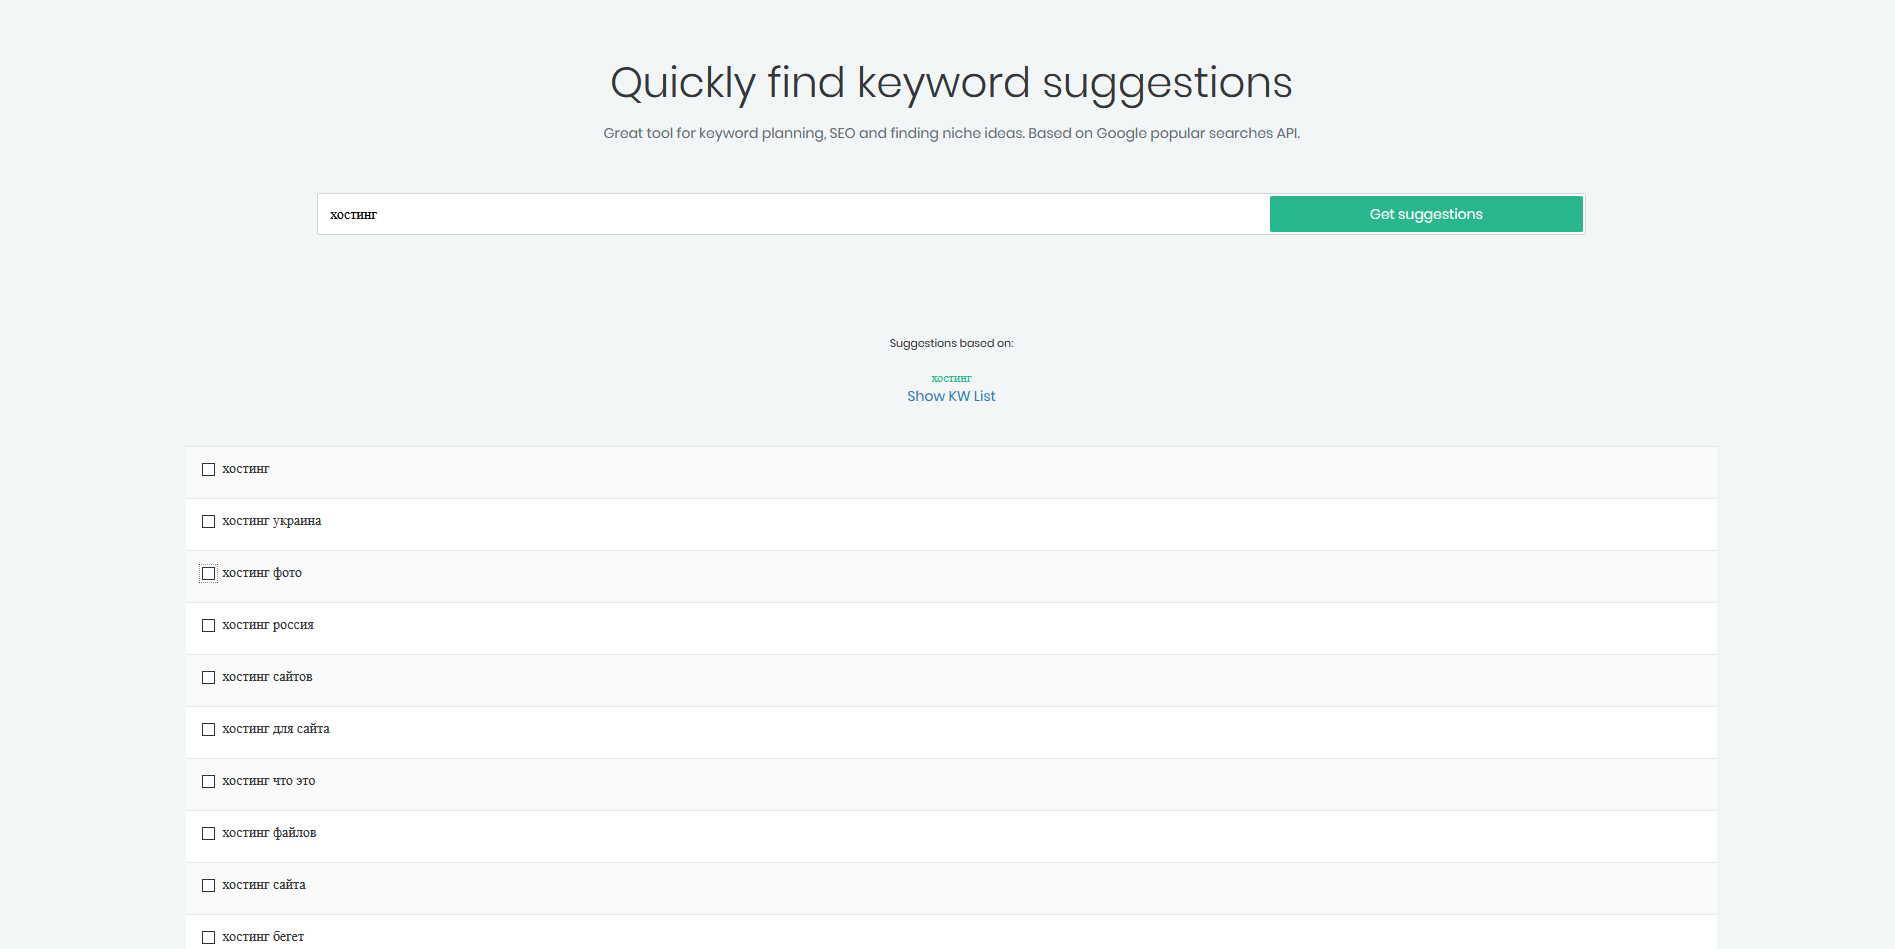
Task: Open the Show KW List link
Action: click(x=951, y=396)
